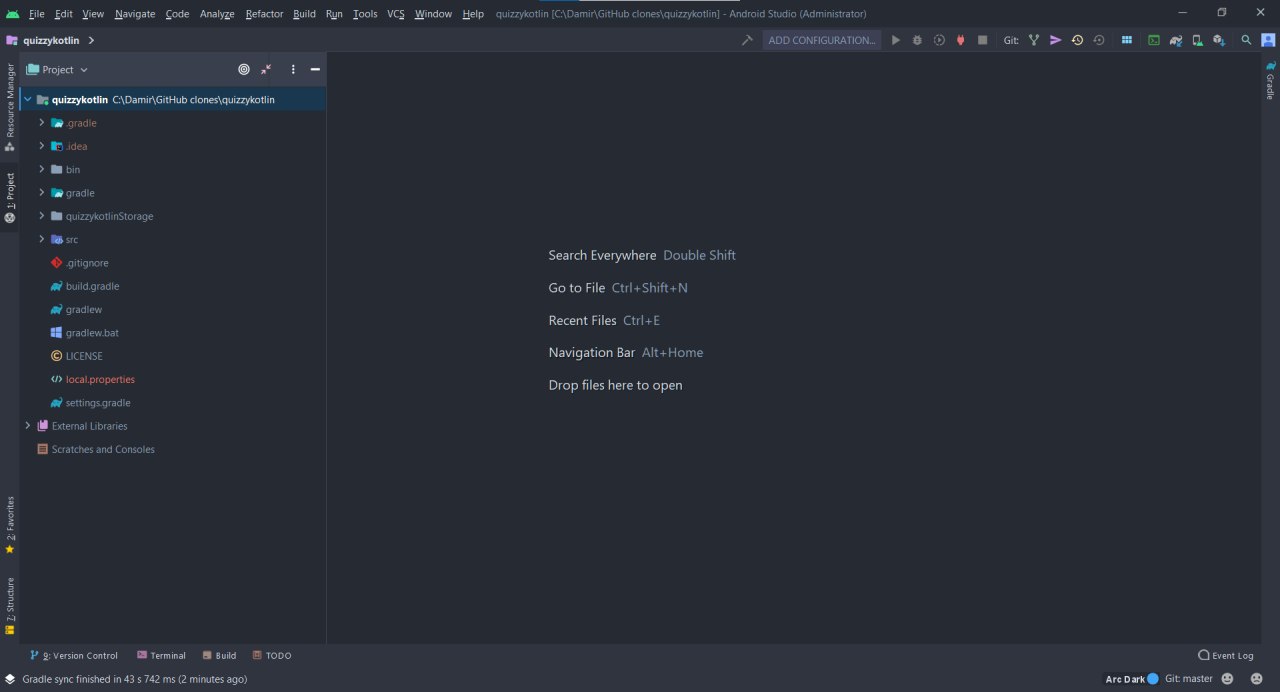Open the Project view type dropdown
Viewport: 1280px width, 692px height.
(x=58, y=69)
